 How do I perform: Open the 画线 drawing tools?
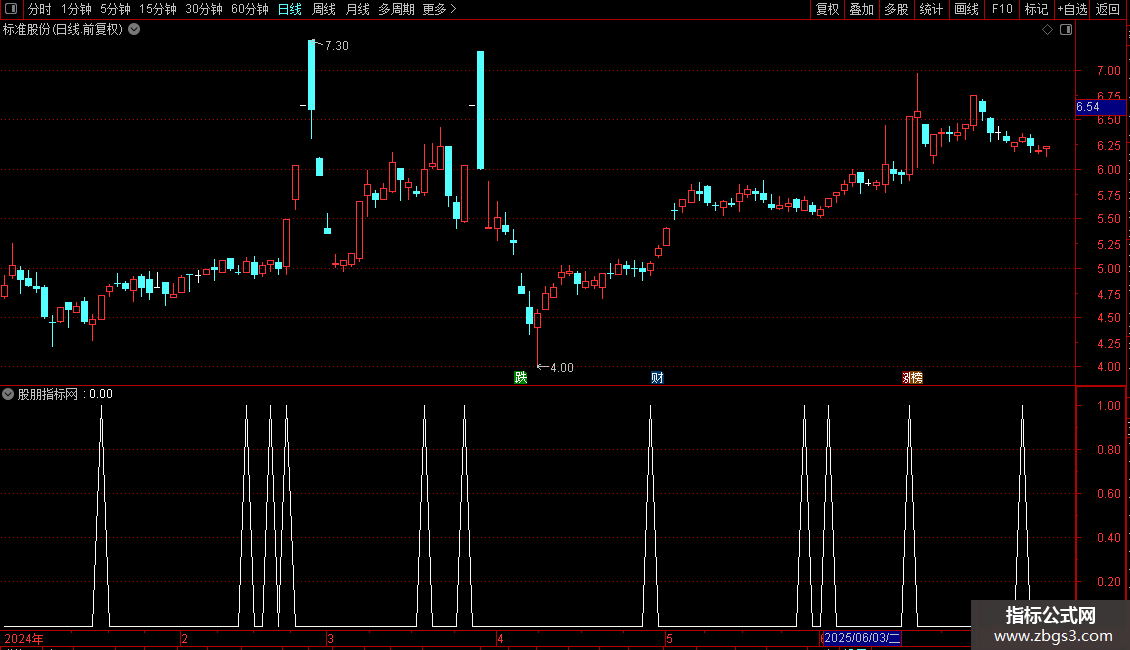pos(966,9)
